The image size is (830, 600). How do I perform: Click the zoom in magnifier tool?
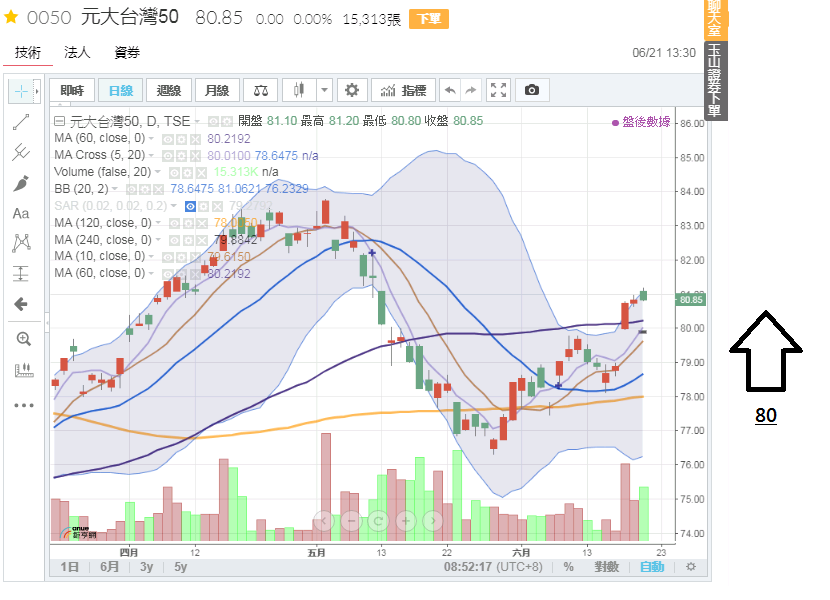(x=24, y=339)
